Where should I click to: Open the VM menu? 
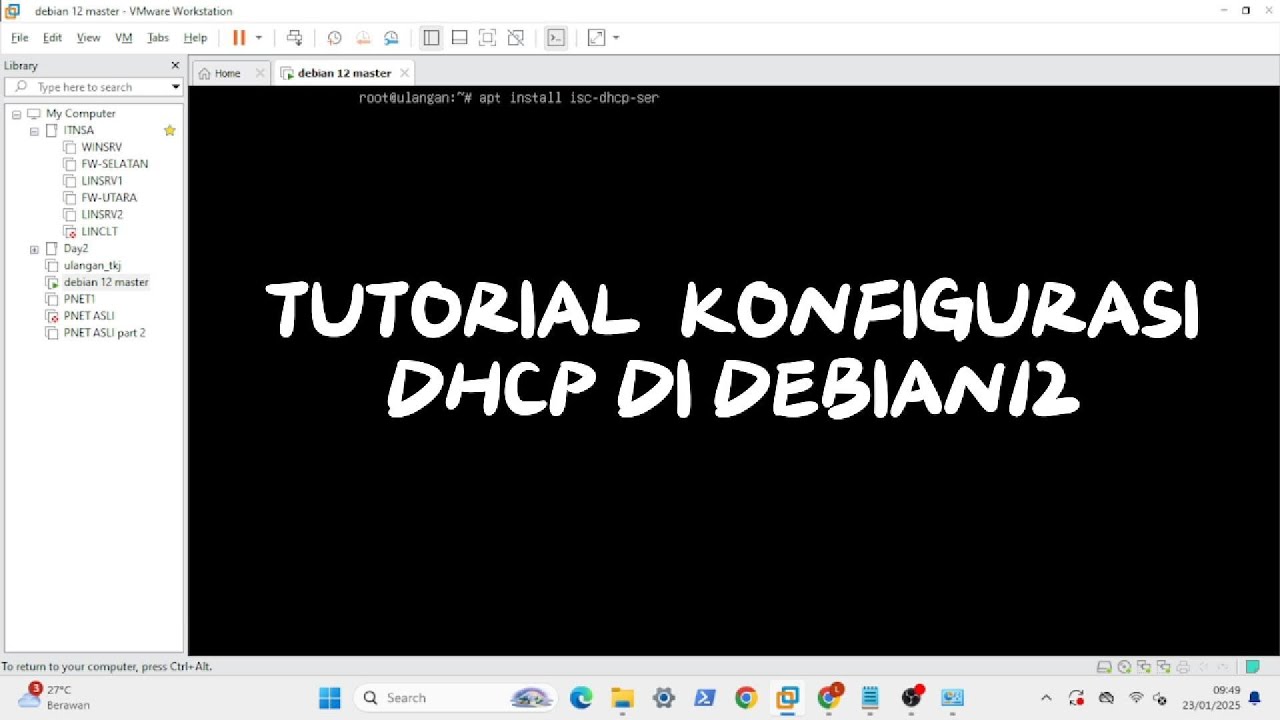[124, 38]
